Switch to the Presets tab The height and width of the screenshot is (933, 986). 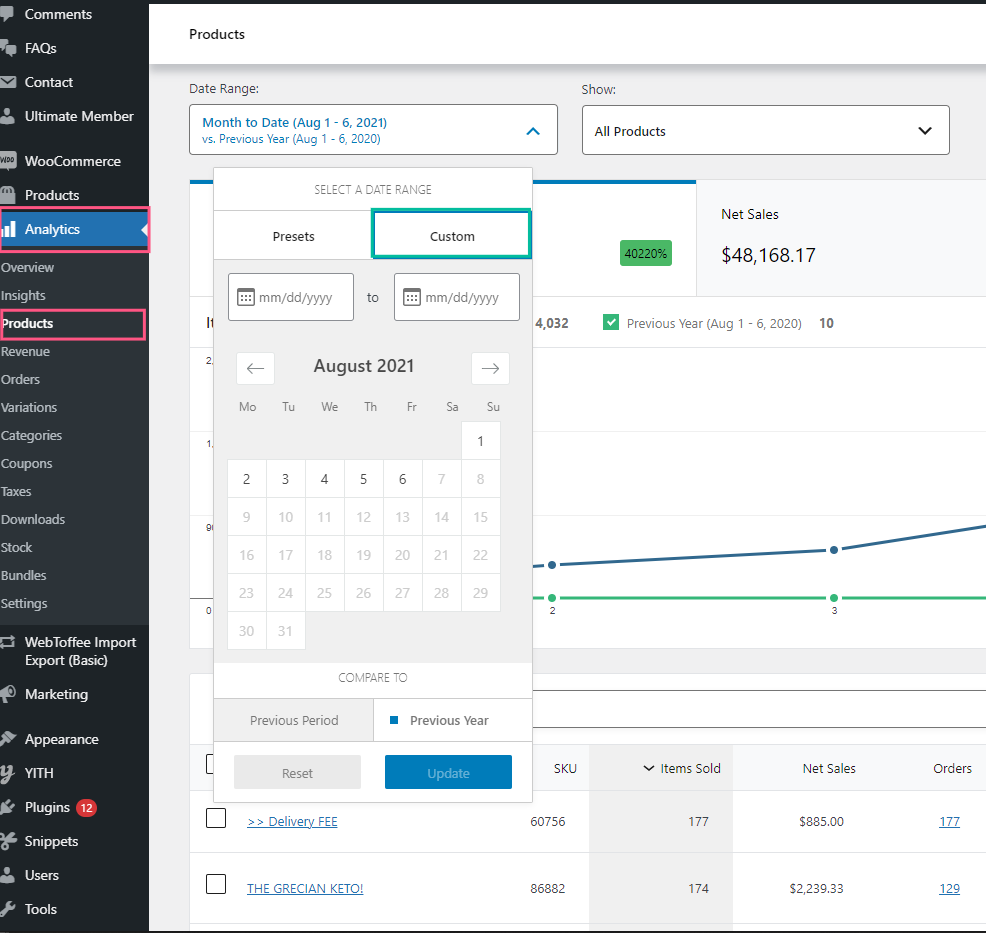tap(293, 236)
